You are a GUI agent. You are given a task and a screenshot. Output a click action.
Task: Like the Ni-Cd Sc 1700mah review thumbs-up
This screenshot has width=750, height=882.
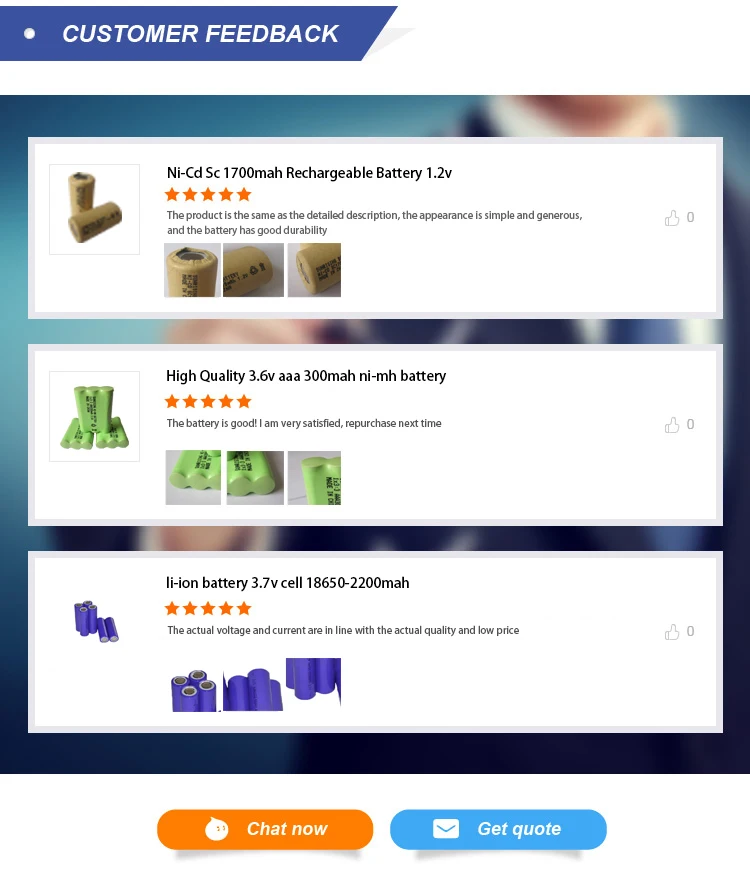pos(672,218)
